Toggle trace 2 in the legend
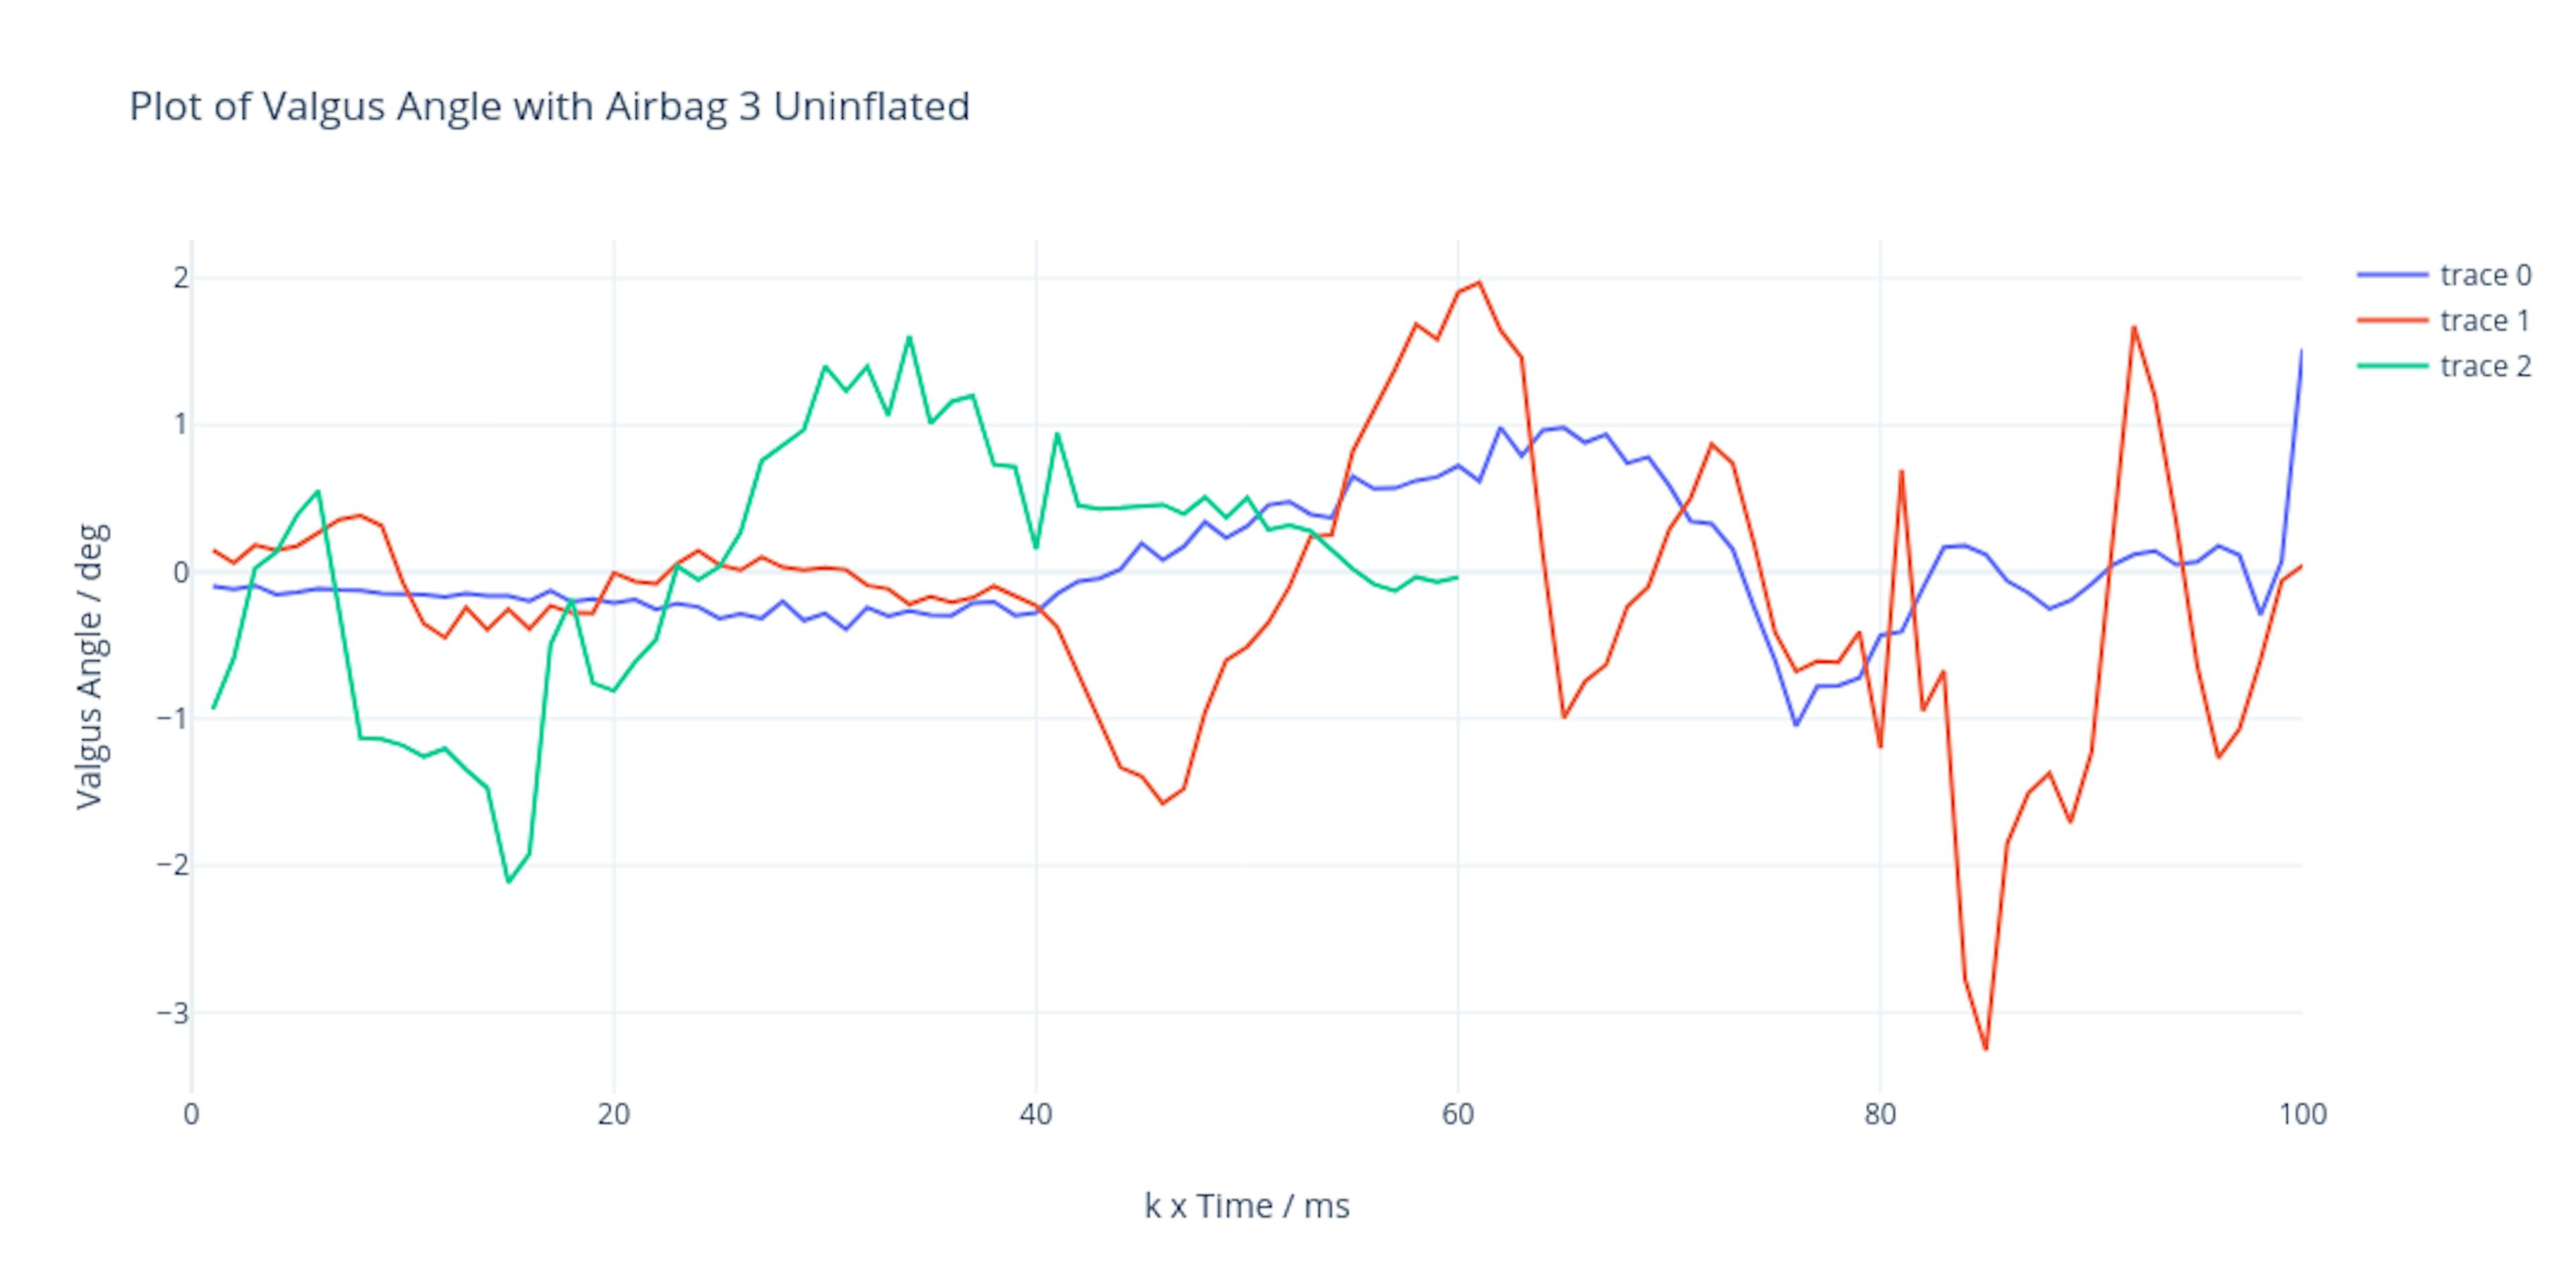The width and height of the screenshot is (2576, 1285). (x=2485, y=366)
